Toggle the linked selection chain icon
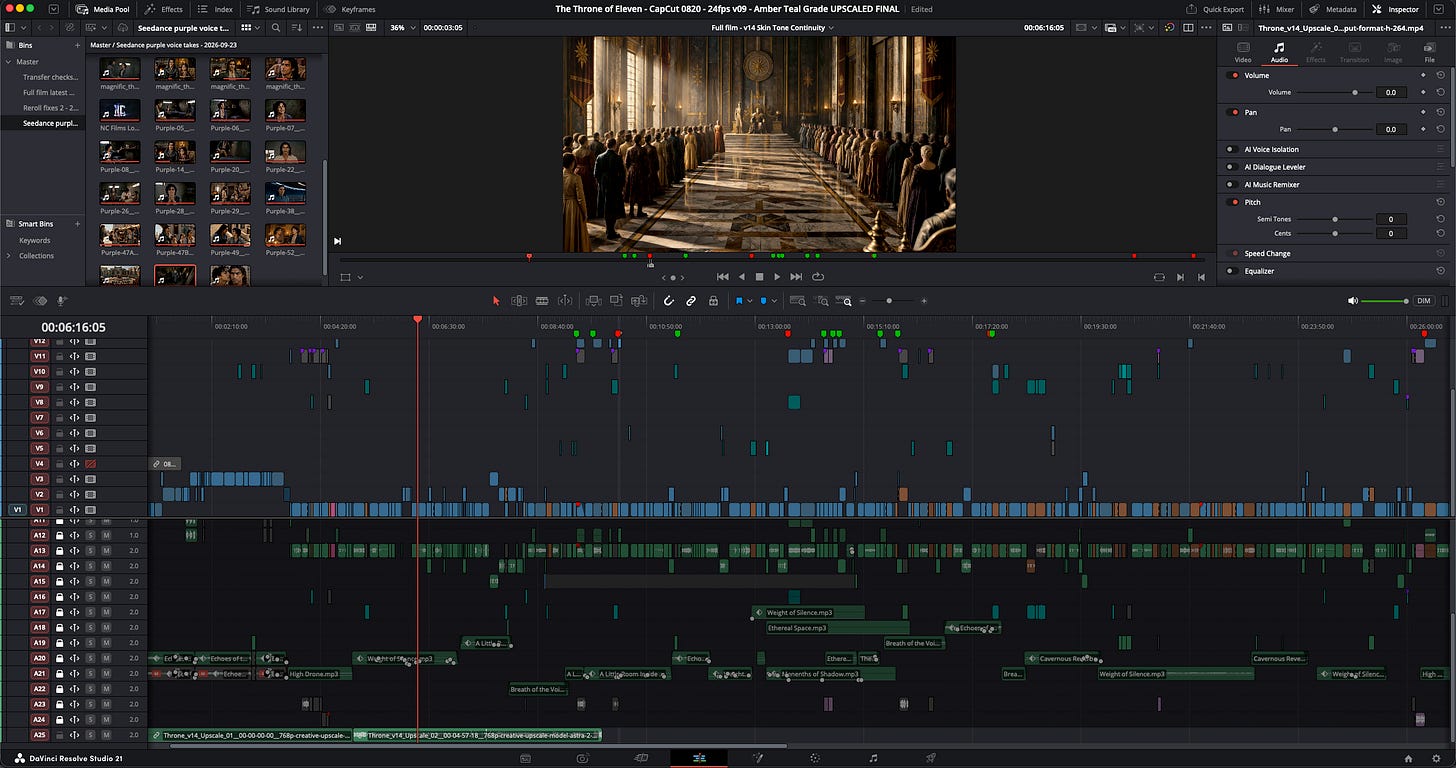Screen dimensions: 1456x768 pos(690,300)
